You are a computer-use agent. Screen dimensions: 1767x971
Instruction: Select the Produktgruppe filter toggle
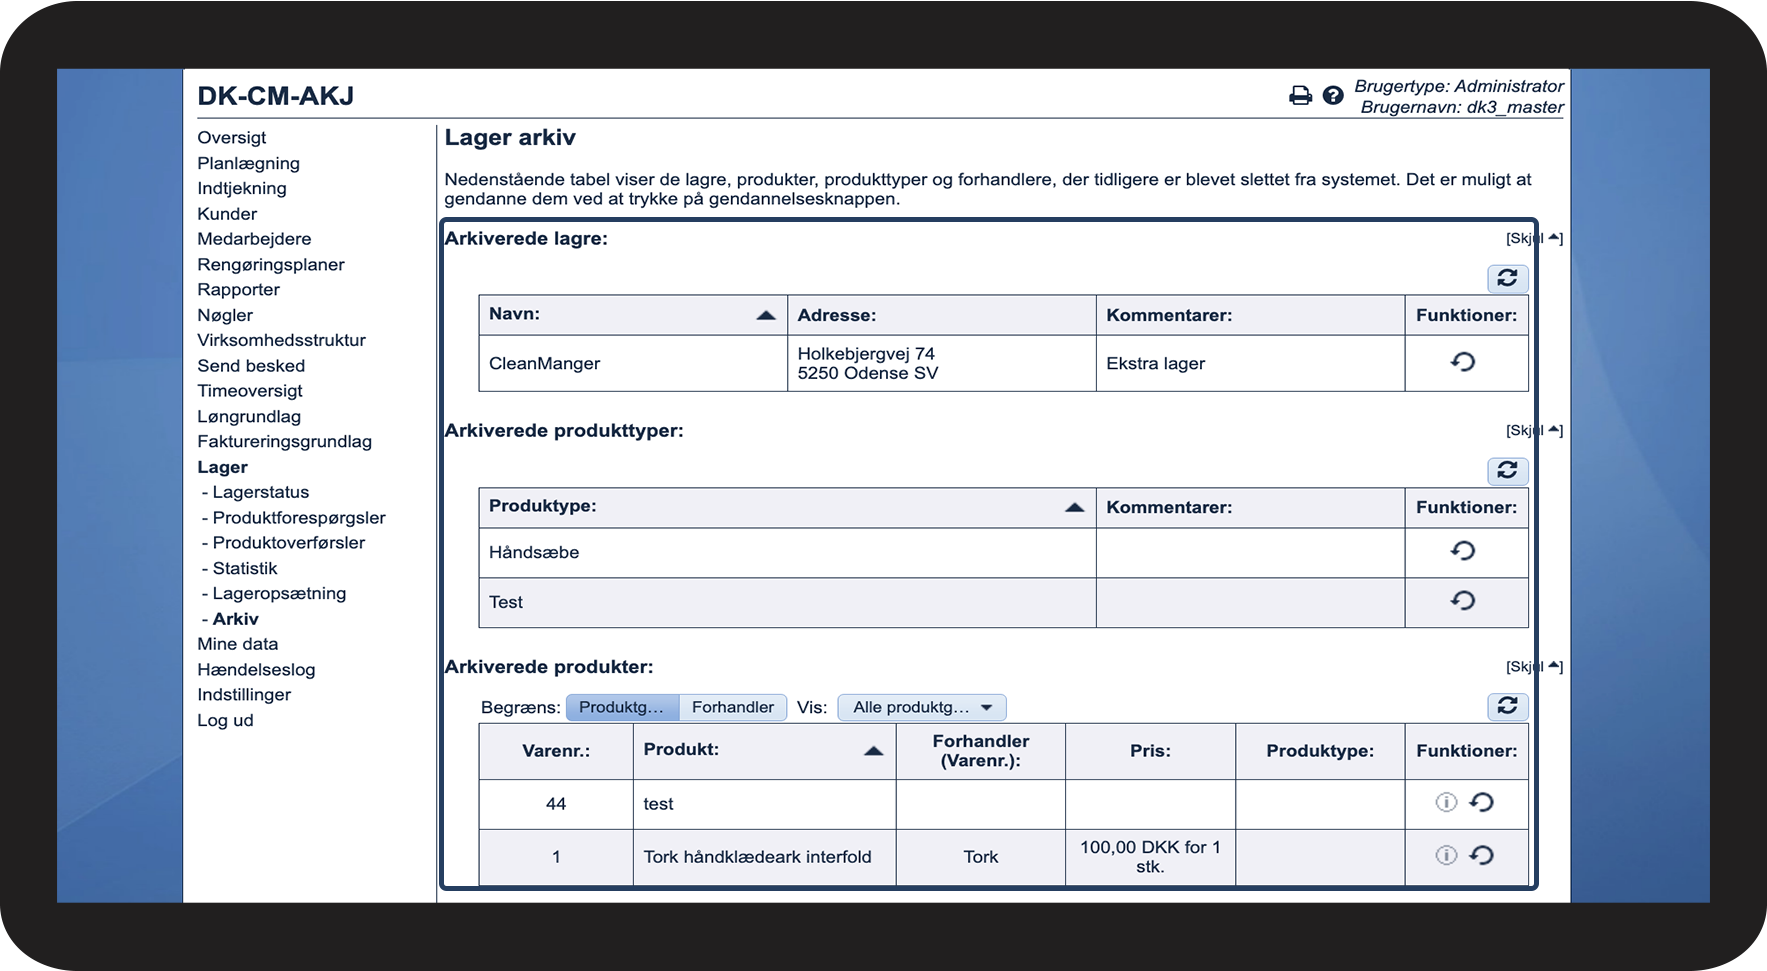[622, 708]
